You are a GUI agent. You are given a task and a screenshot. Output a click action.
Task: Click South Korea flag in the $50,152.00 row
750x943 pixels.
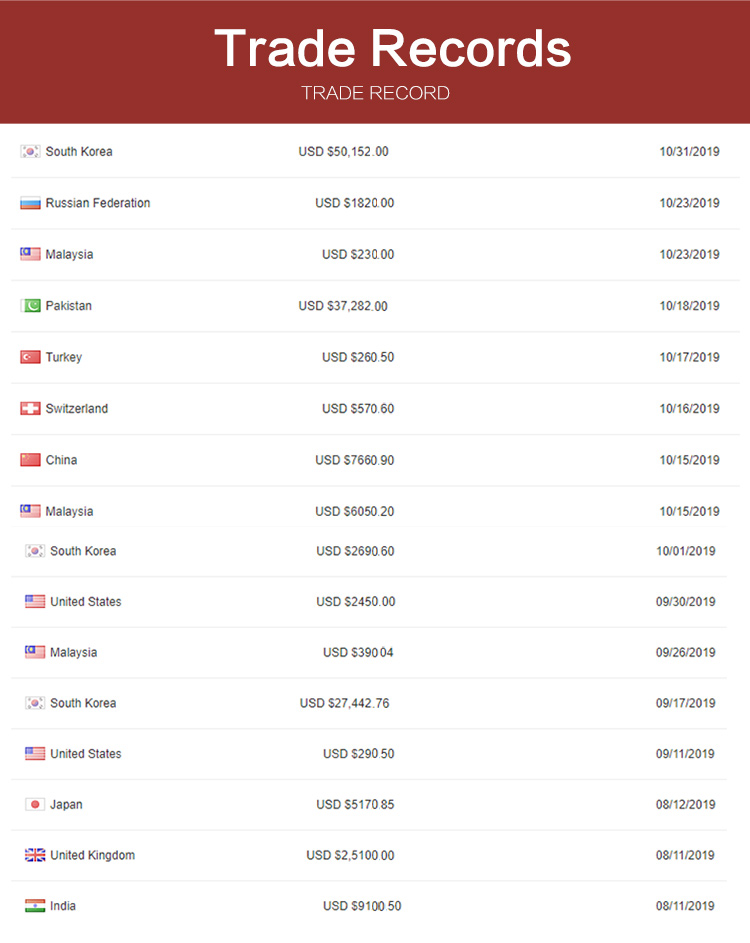point(30,152)
